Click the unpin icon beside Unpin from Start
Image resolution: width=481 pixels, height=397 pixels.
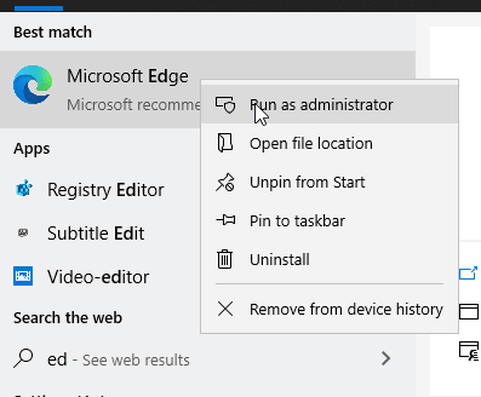click(x=226, y=182)
